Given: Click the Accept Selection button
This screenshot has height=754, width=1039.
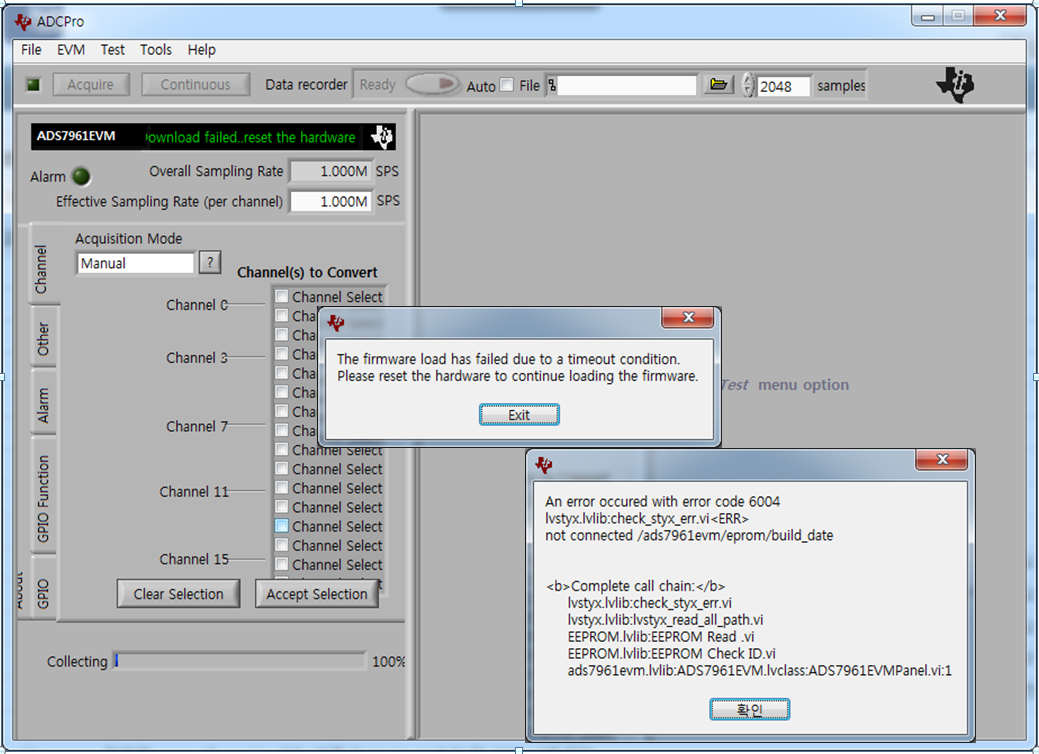Looking at the screenshot, I should [317, 594].
